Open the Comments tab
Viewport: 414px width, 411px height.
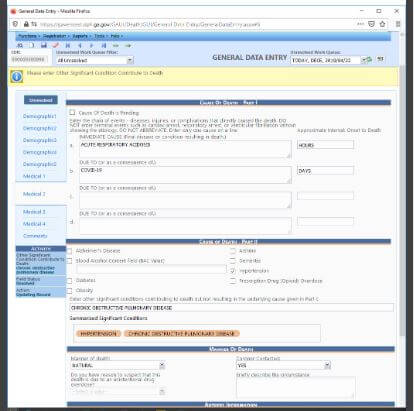(35, 236)
